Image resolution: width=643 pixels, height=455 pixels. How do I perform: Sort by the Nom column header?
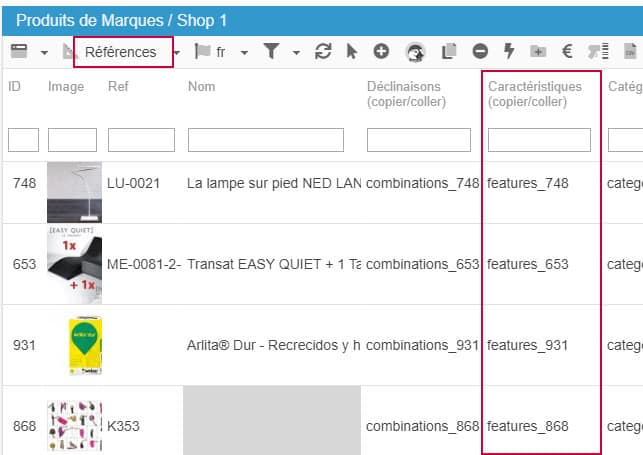point(201,87)
